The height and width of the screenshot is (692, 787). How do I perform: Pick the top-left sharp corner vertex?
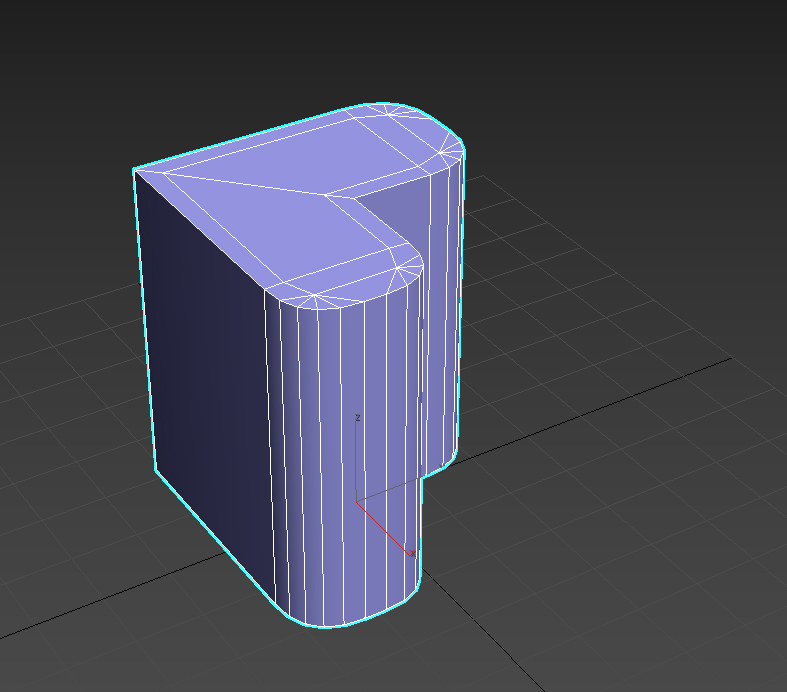click(134, 170)
